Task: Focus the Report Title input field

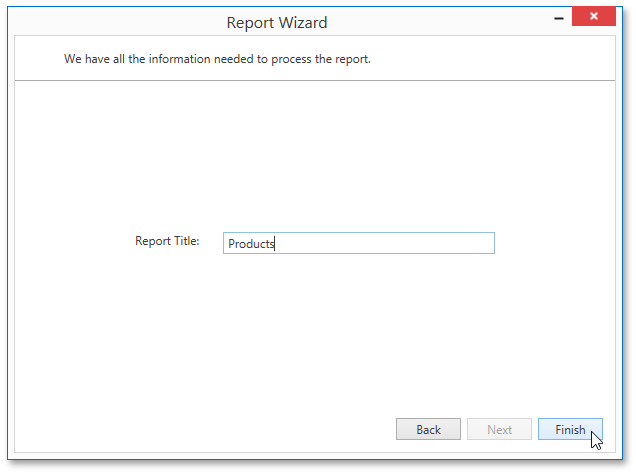Action: point(359,243)
